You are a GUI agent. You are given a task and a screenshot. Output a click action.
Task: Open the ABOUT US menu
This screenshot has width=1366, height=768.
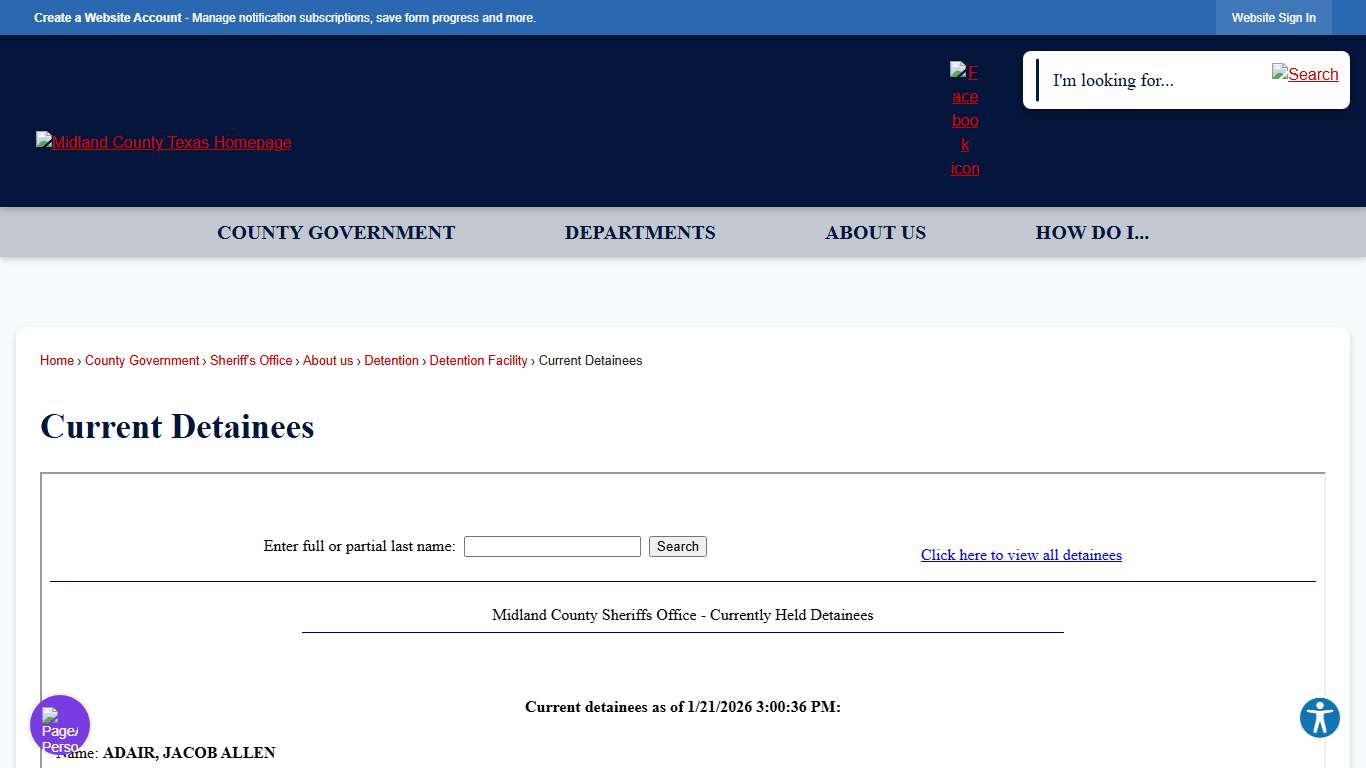[875, 232]
